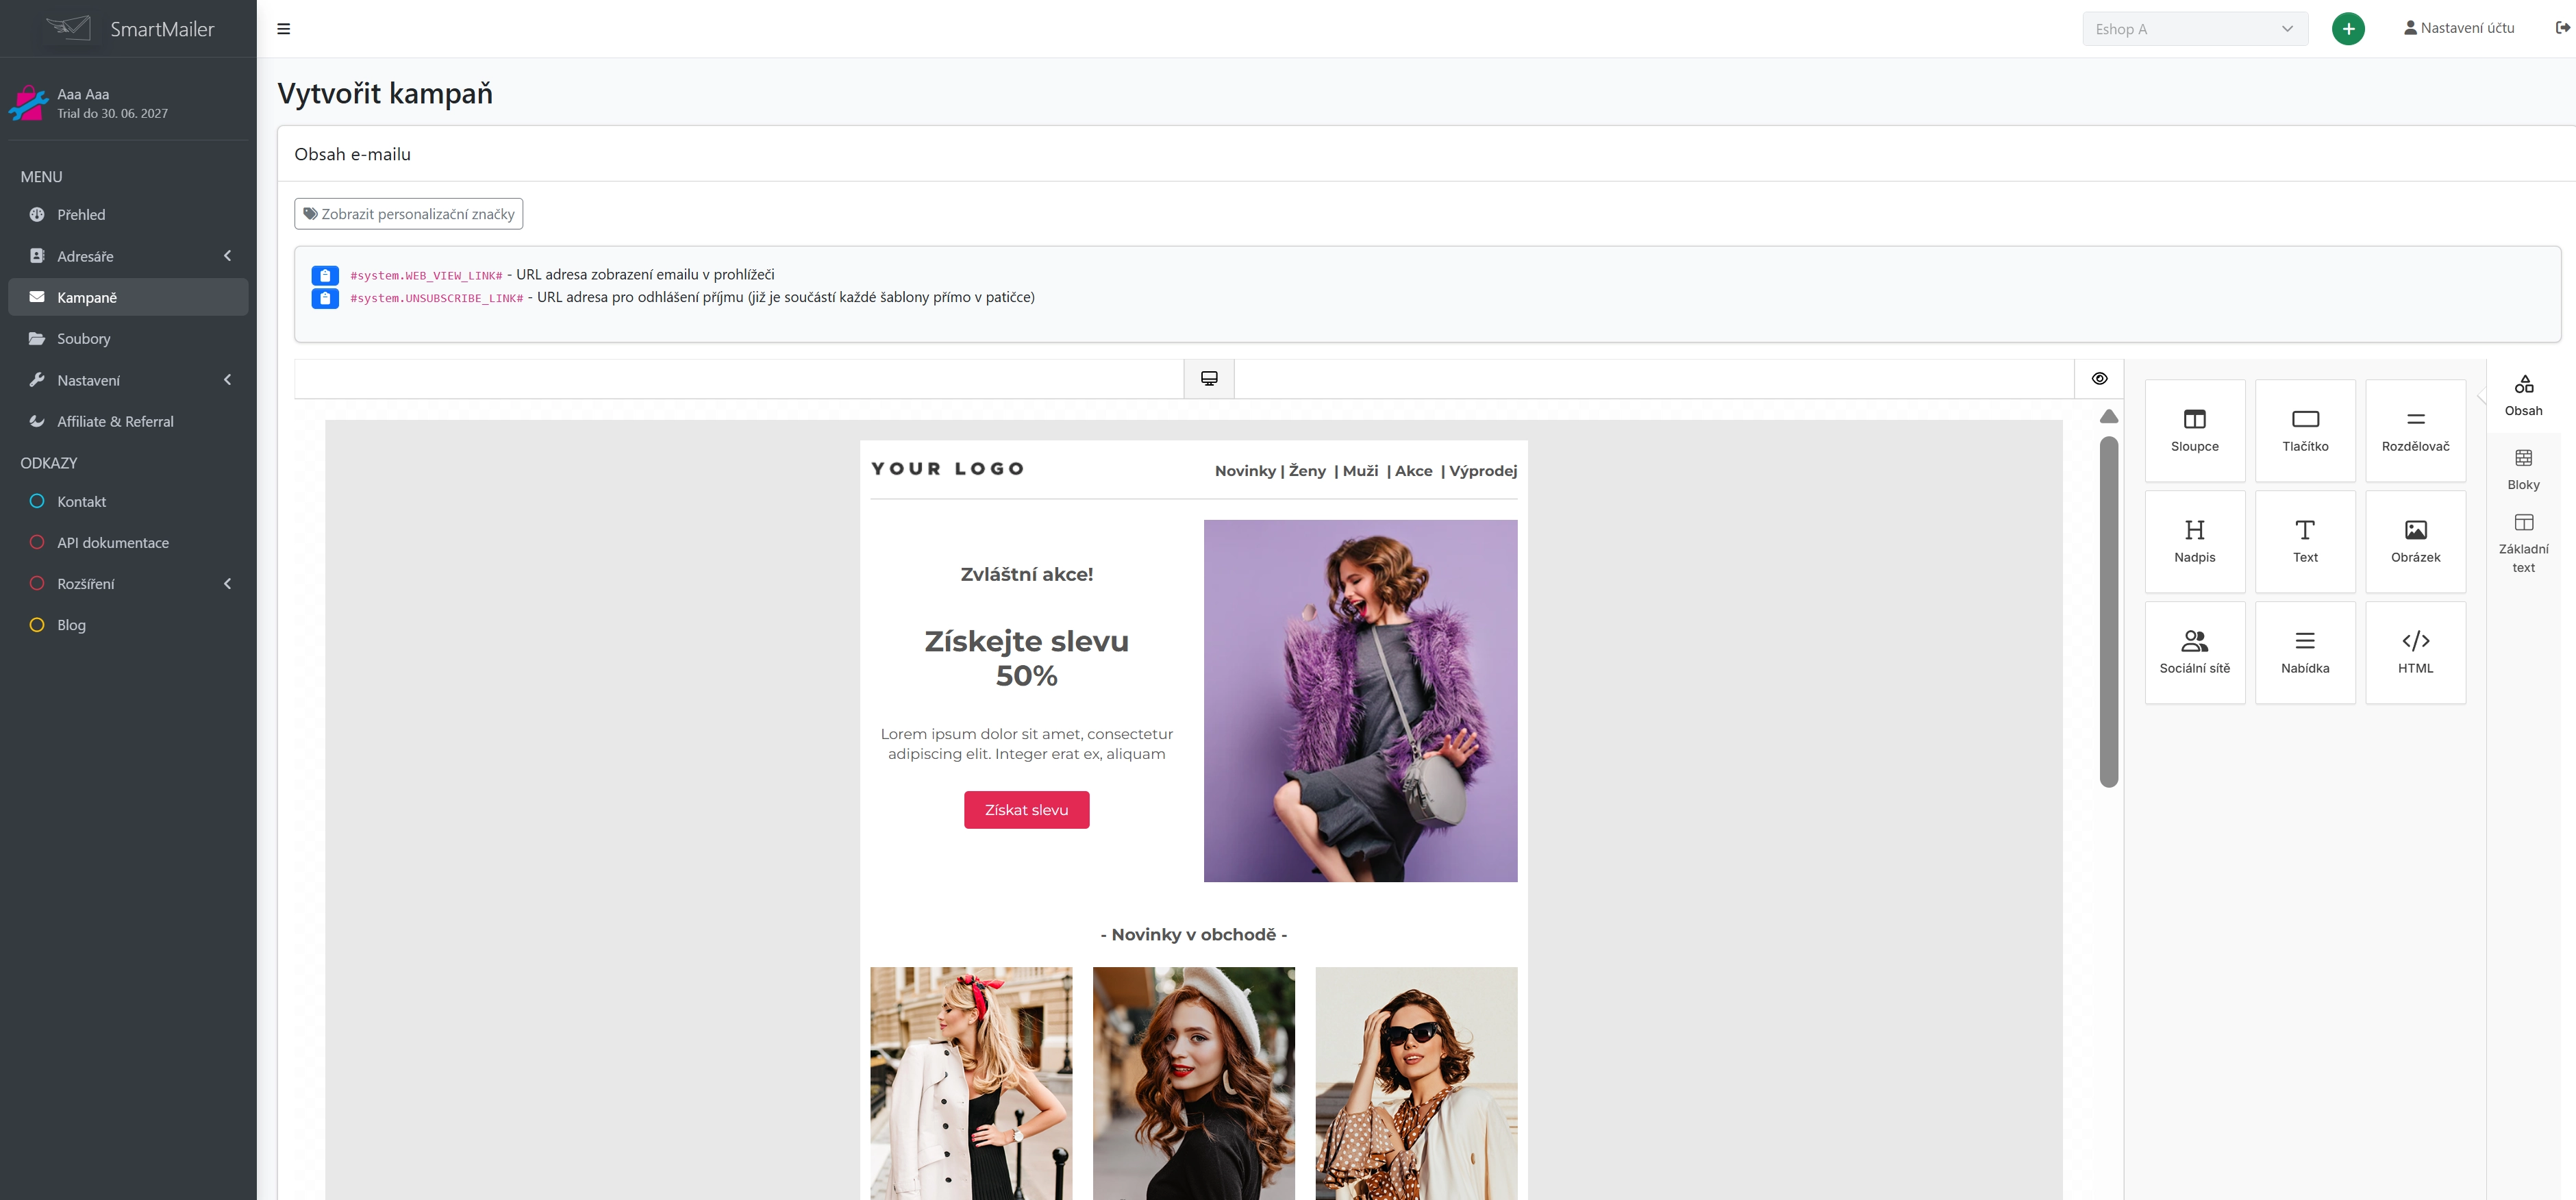Click the green plus add button
This screenshot has width=2576, height=1200.
pos(2347,29)
